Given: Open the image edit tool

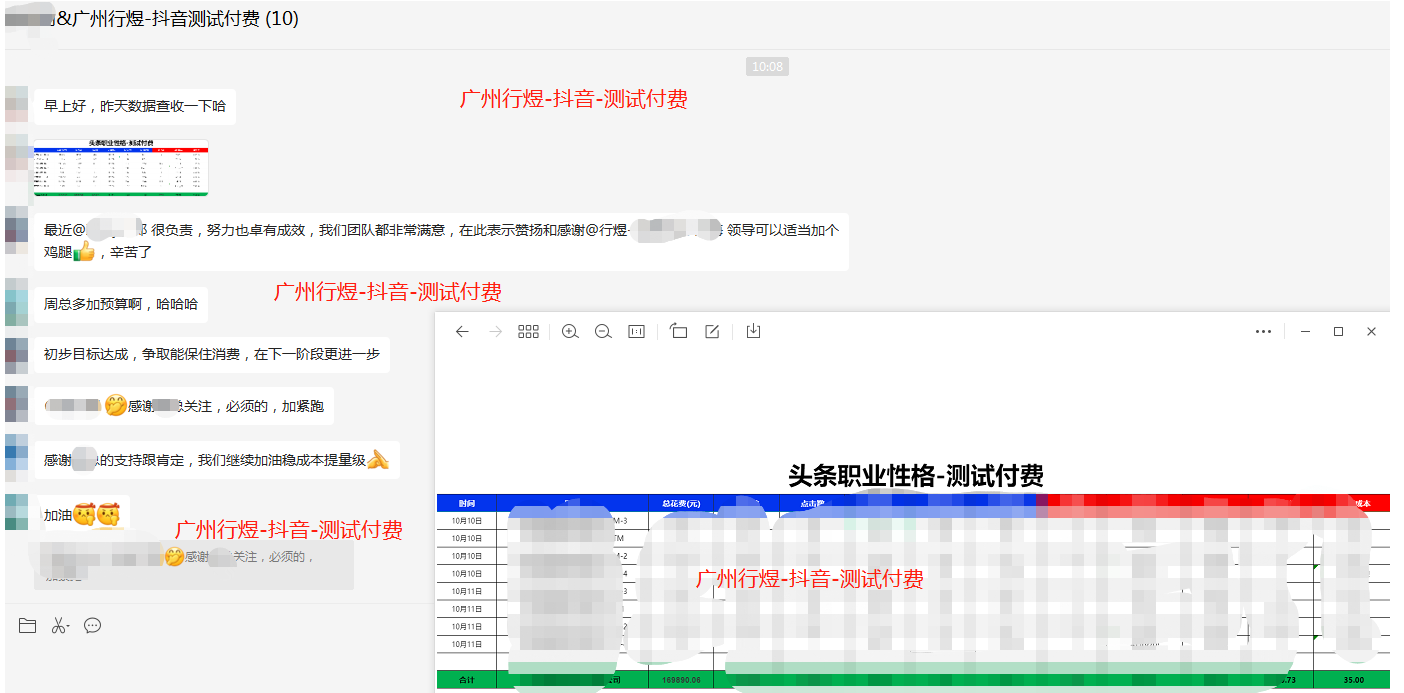Looking at the screenshot, I should (712, 332).
